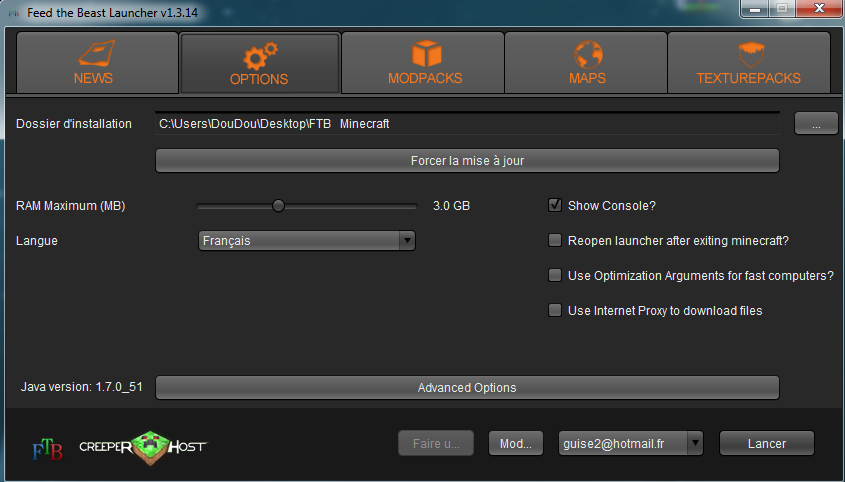Click the launcher title bar app icon

click(x=14, y=12)
